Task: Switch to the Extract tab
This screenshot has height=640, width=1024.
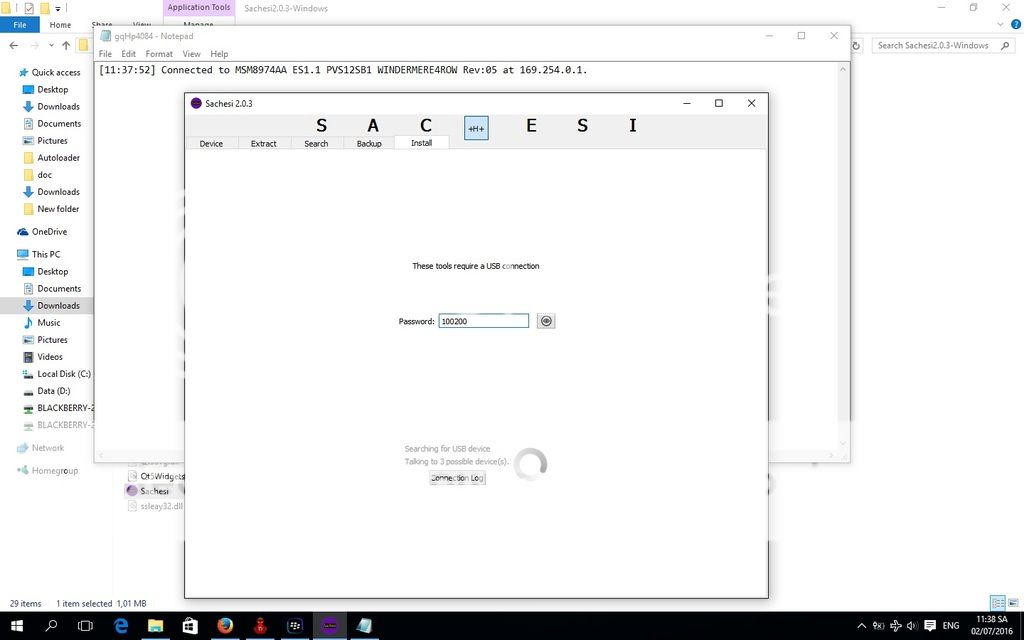Action: pyautogui.click(x=264, y=143)
